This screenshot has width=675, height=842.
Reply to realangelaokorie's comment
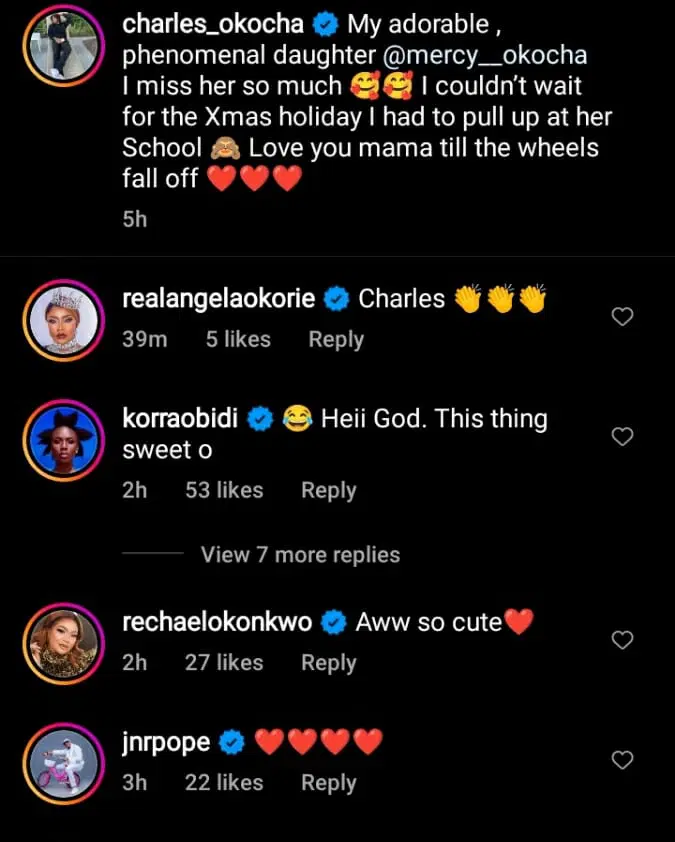click(x=336, y=340)
